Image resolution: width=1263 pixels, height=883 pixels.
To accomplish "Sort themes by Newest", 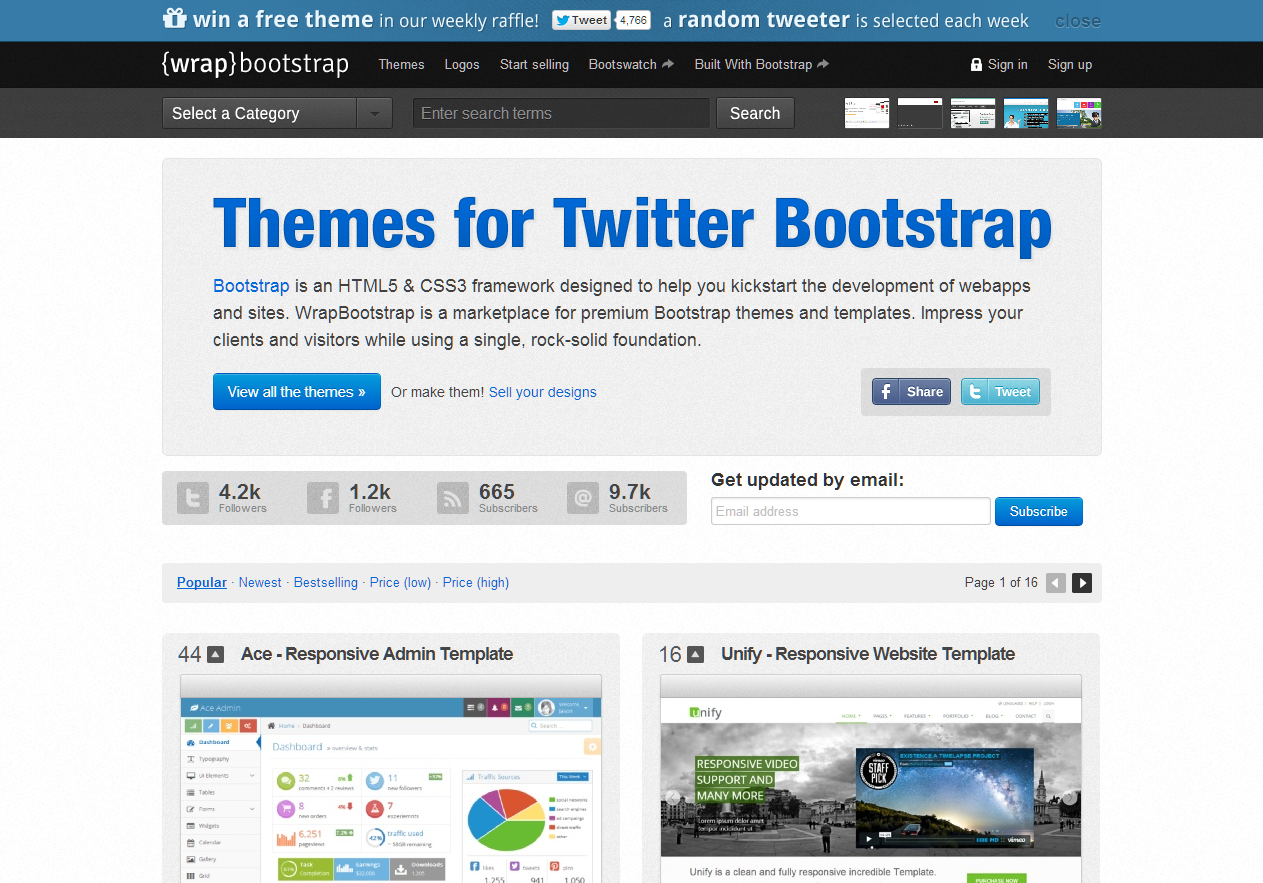I will point(260,582).
